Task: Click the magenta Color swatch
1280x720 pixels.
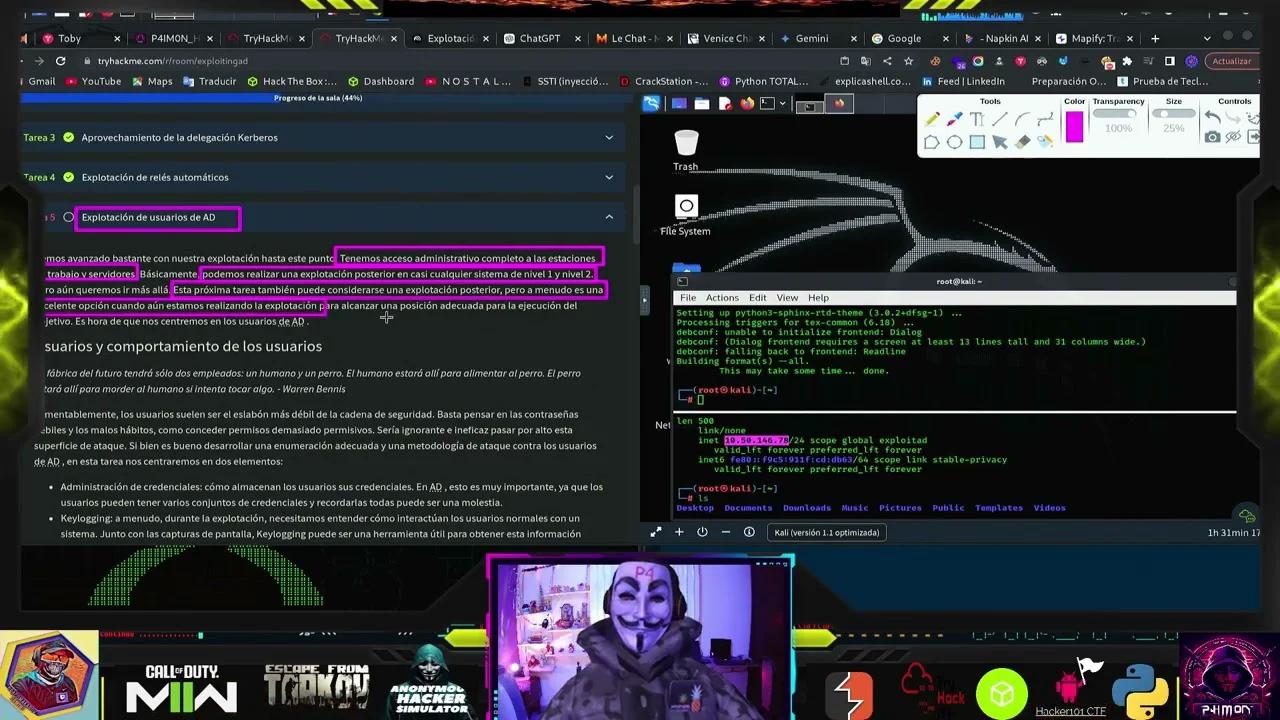Action: tap(1074, 127)
